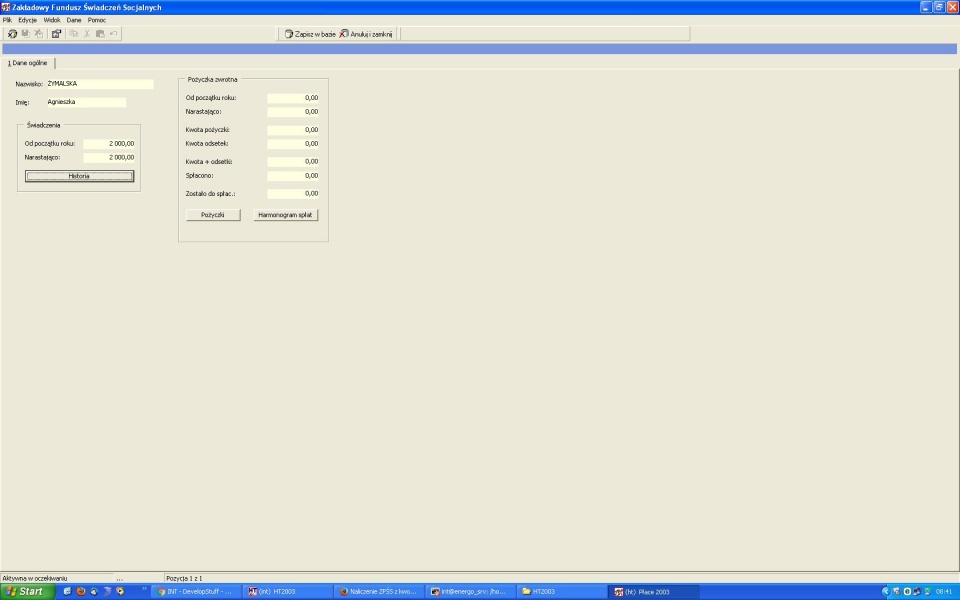Open the Windows Start menu
The width and height of the screenshot is (960, 600).
click(27, 591)
